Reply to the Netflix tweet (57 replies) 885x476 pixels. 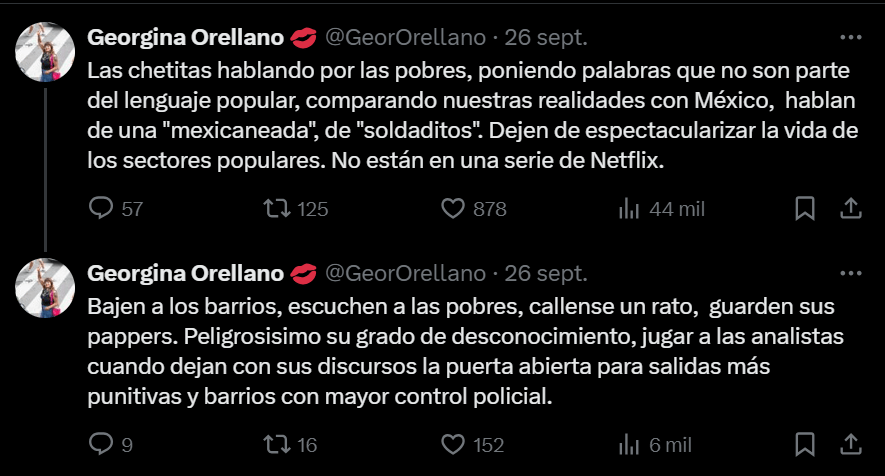click(x=102, y=209)
